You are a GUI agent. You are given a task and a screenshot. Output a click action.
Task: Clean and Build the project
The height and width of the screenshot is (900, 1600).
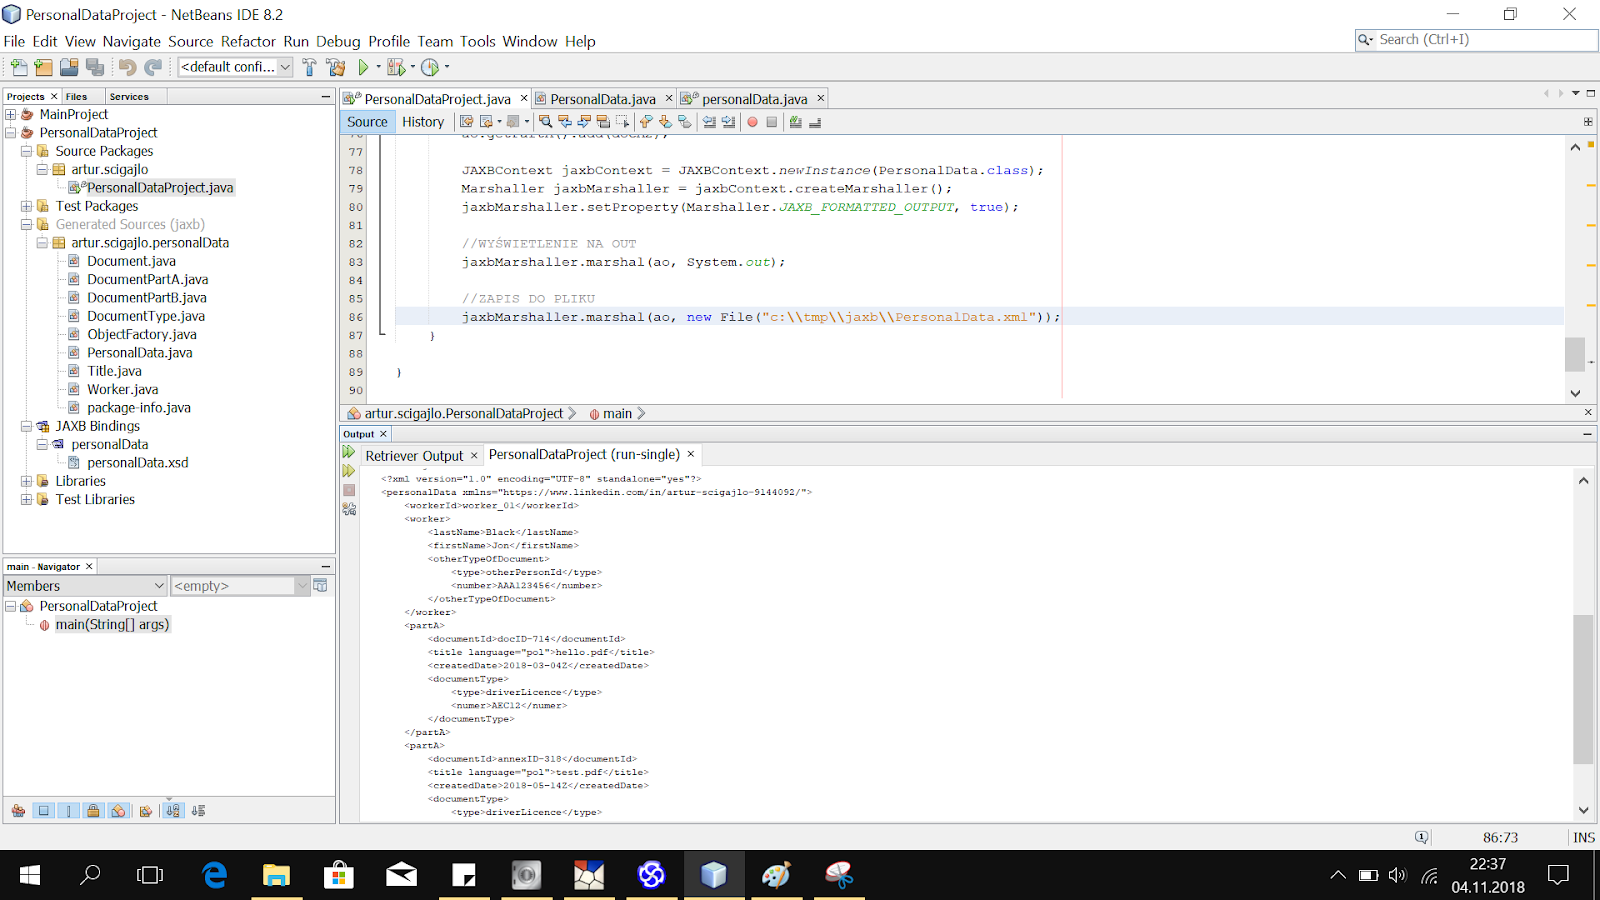click(x=333, y=67)
